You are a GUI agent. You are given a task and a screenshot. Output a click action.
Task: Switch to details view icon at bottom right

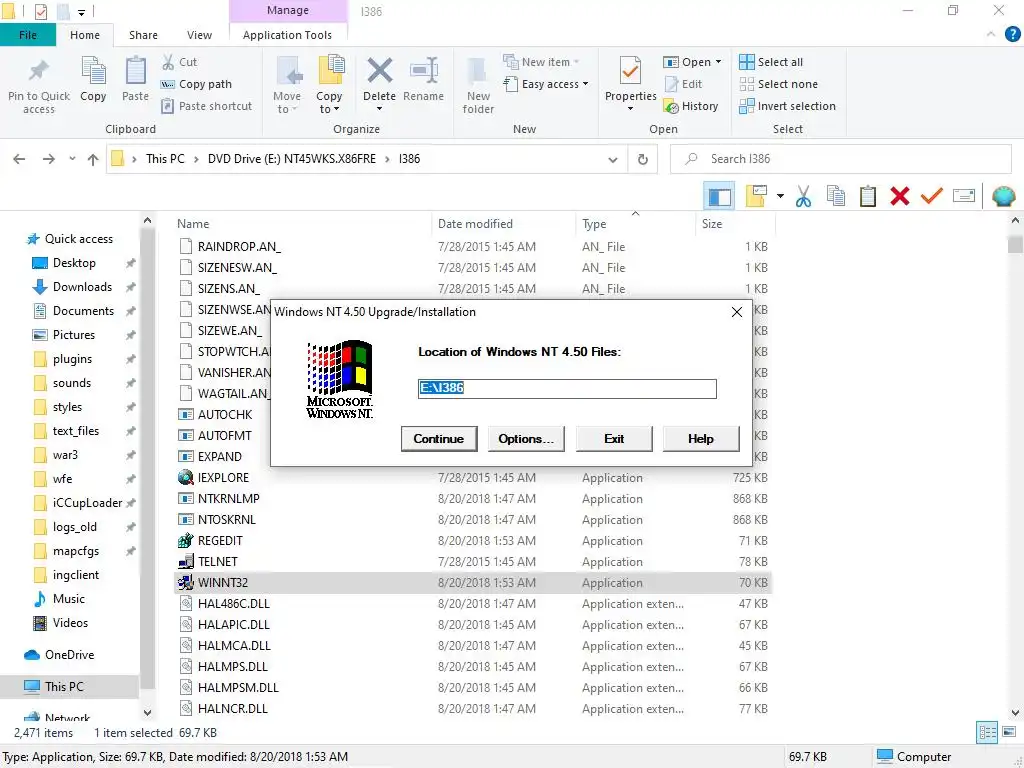coord(986,732)
